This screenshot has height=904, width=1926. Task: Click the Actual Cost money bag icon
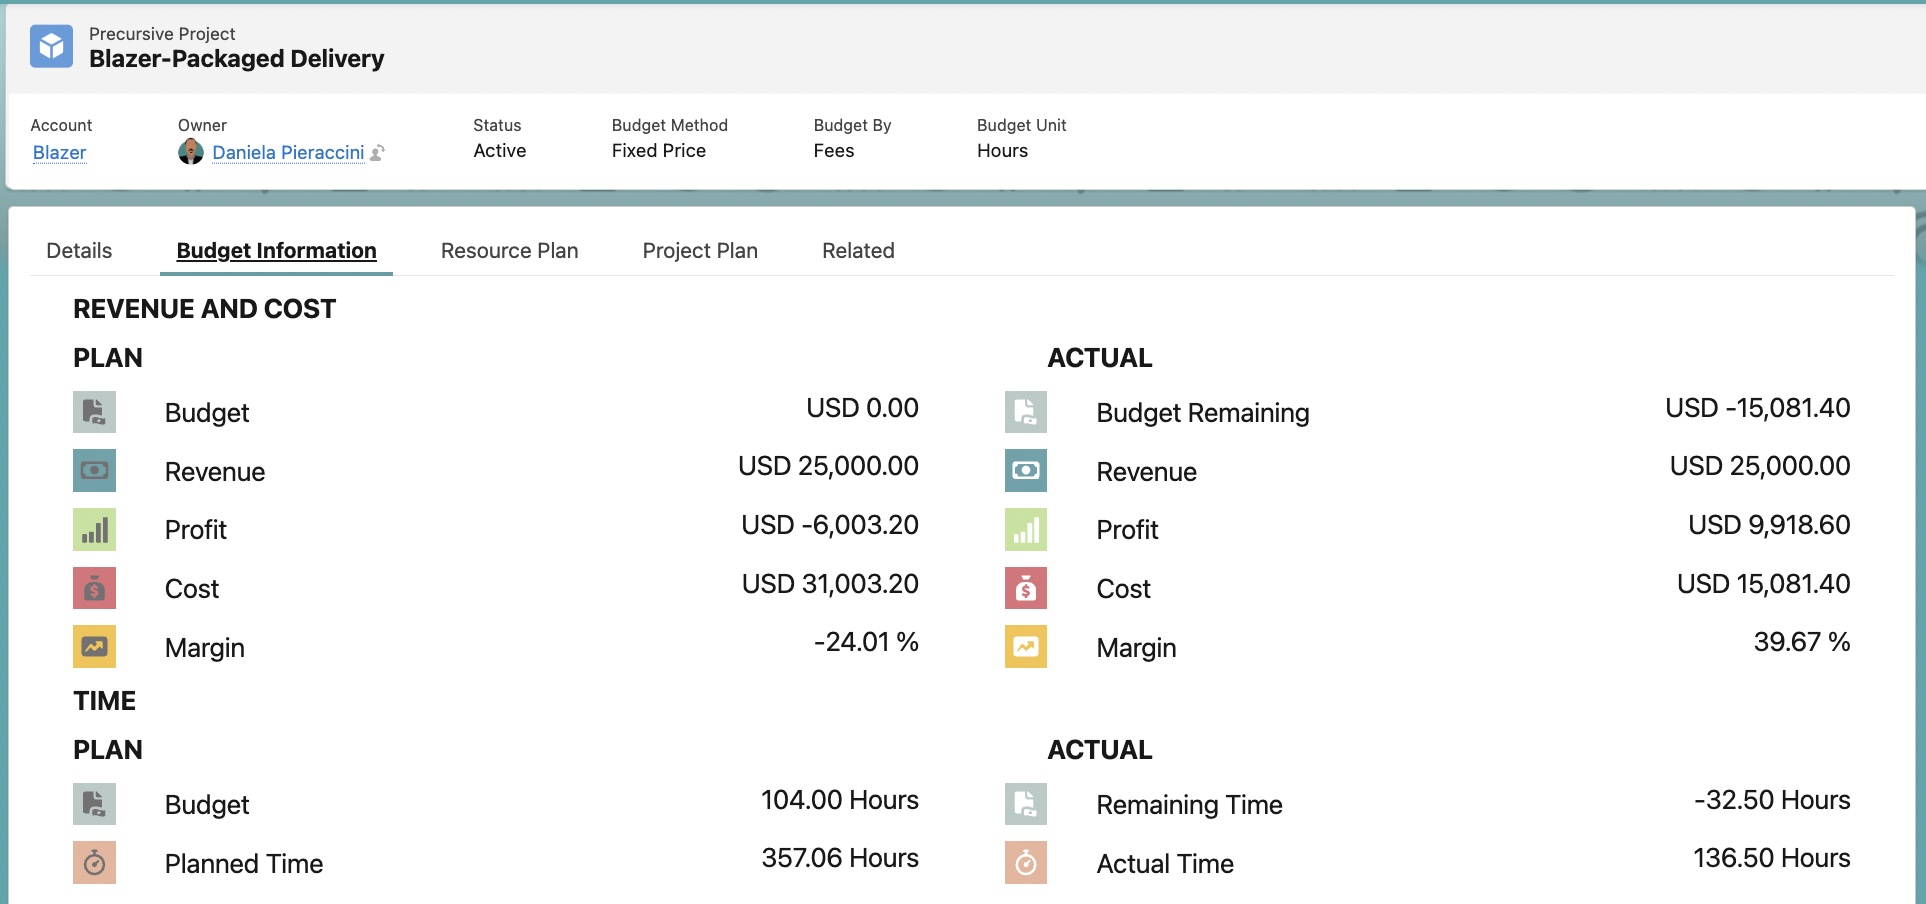(x=1026, y=588)
